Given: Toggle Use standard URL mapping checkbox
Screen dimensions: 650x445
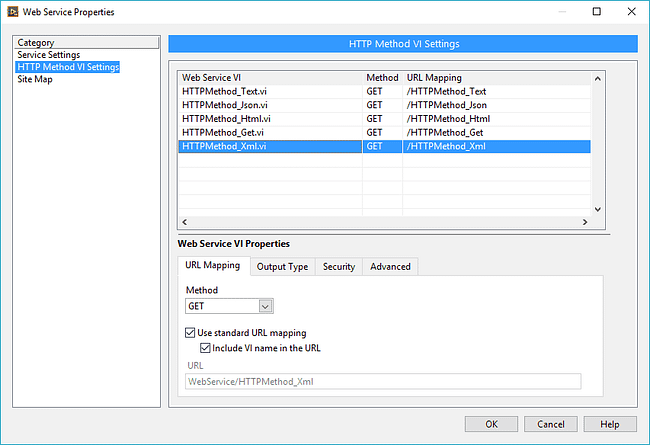Looking at the screenshot, I should [x=192, y=333].
